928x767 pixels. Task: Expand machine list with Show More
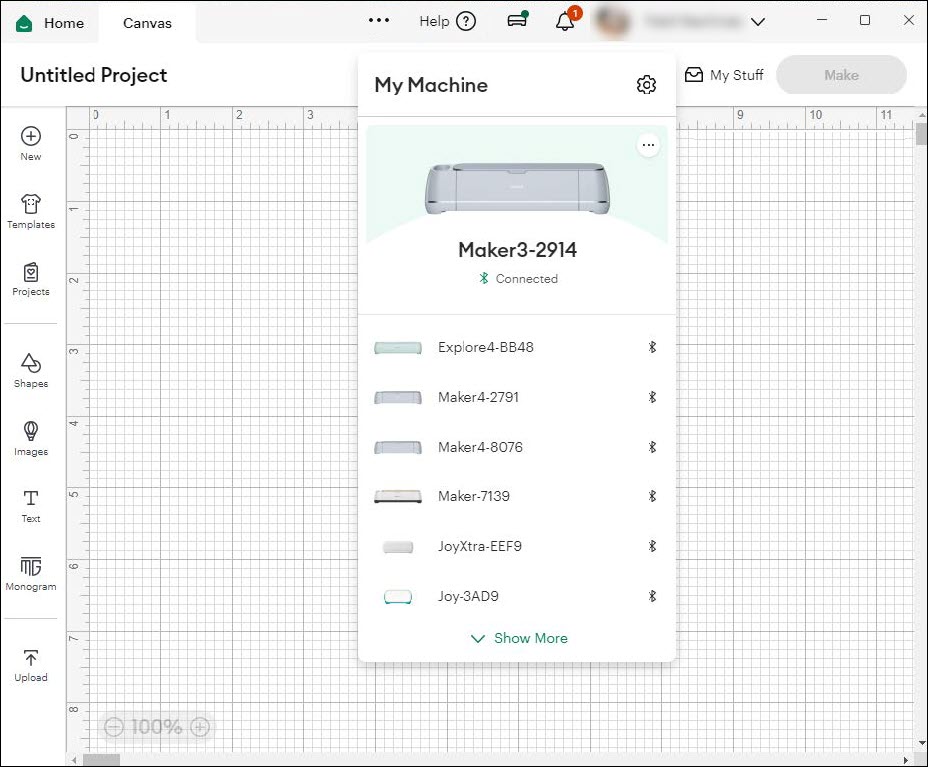click(x=519, y=638)
